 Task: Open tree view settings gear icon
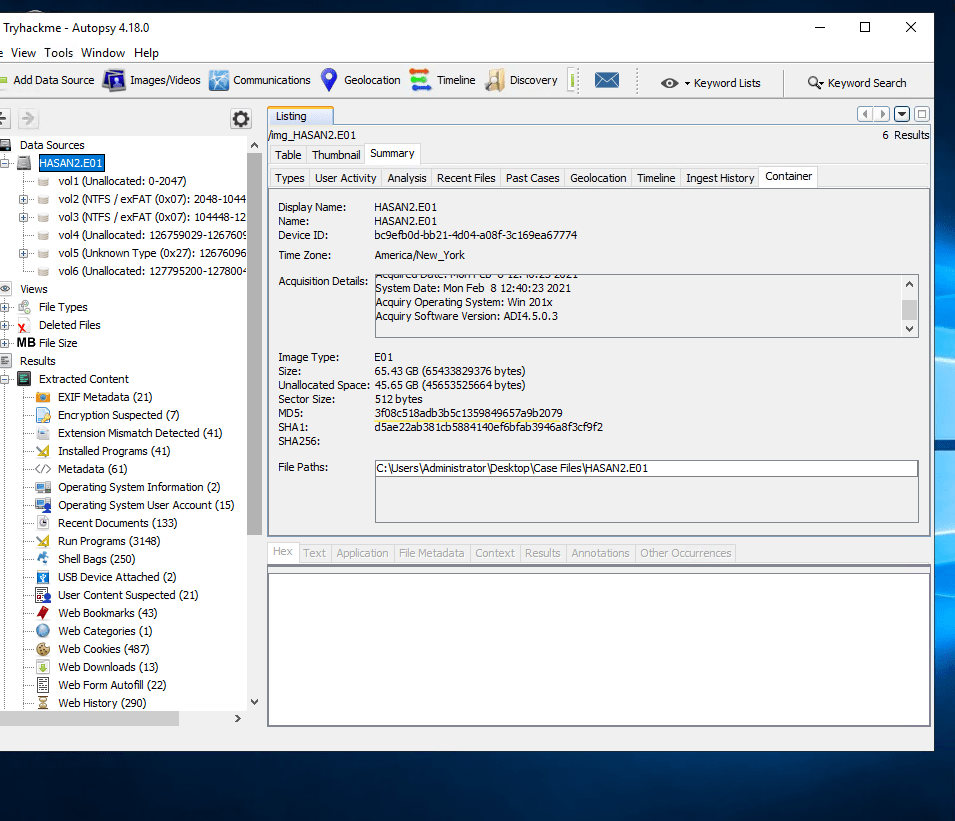(x=241, y=119)
